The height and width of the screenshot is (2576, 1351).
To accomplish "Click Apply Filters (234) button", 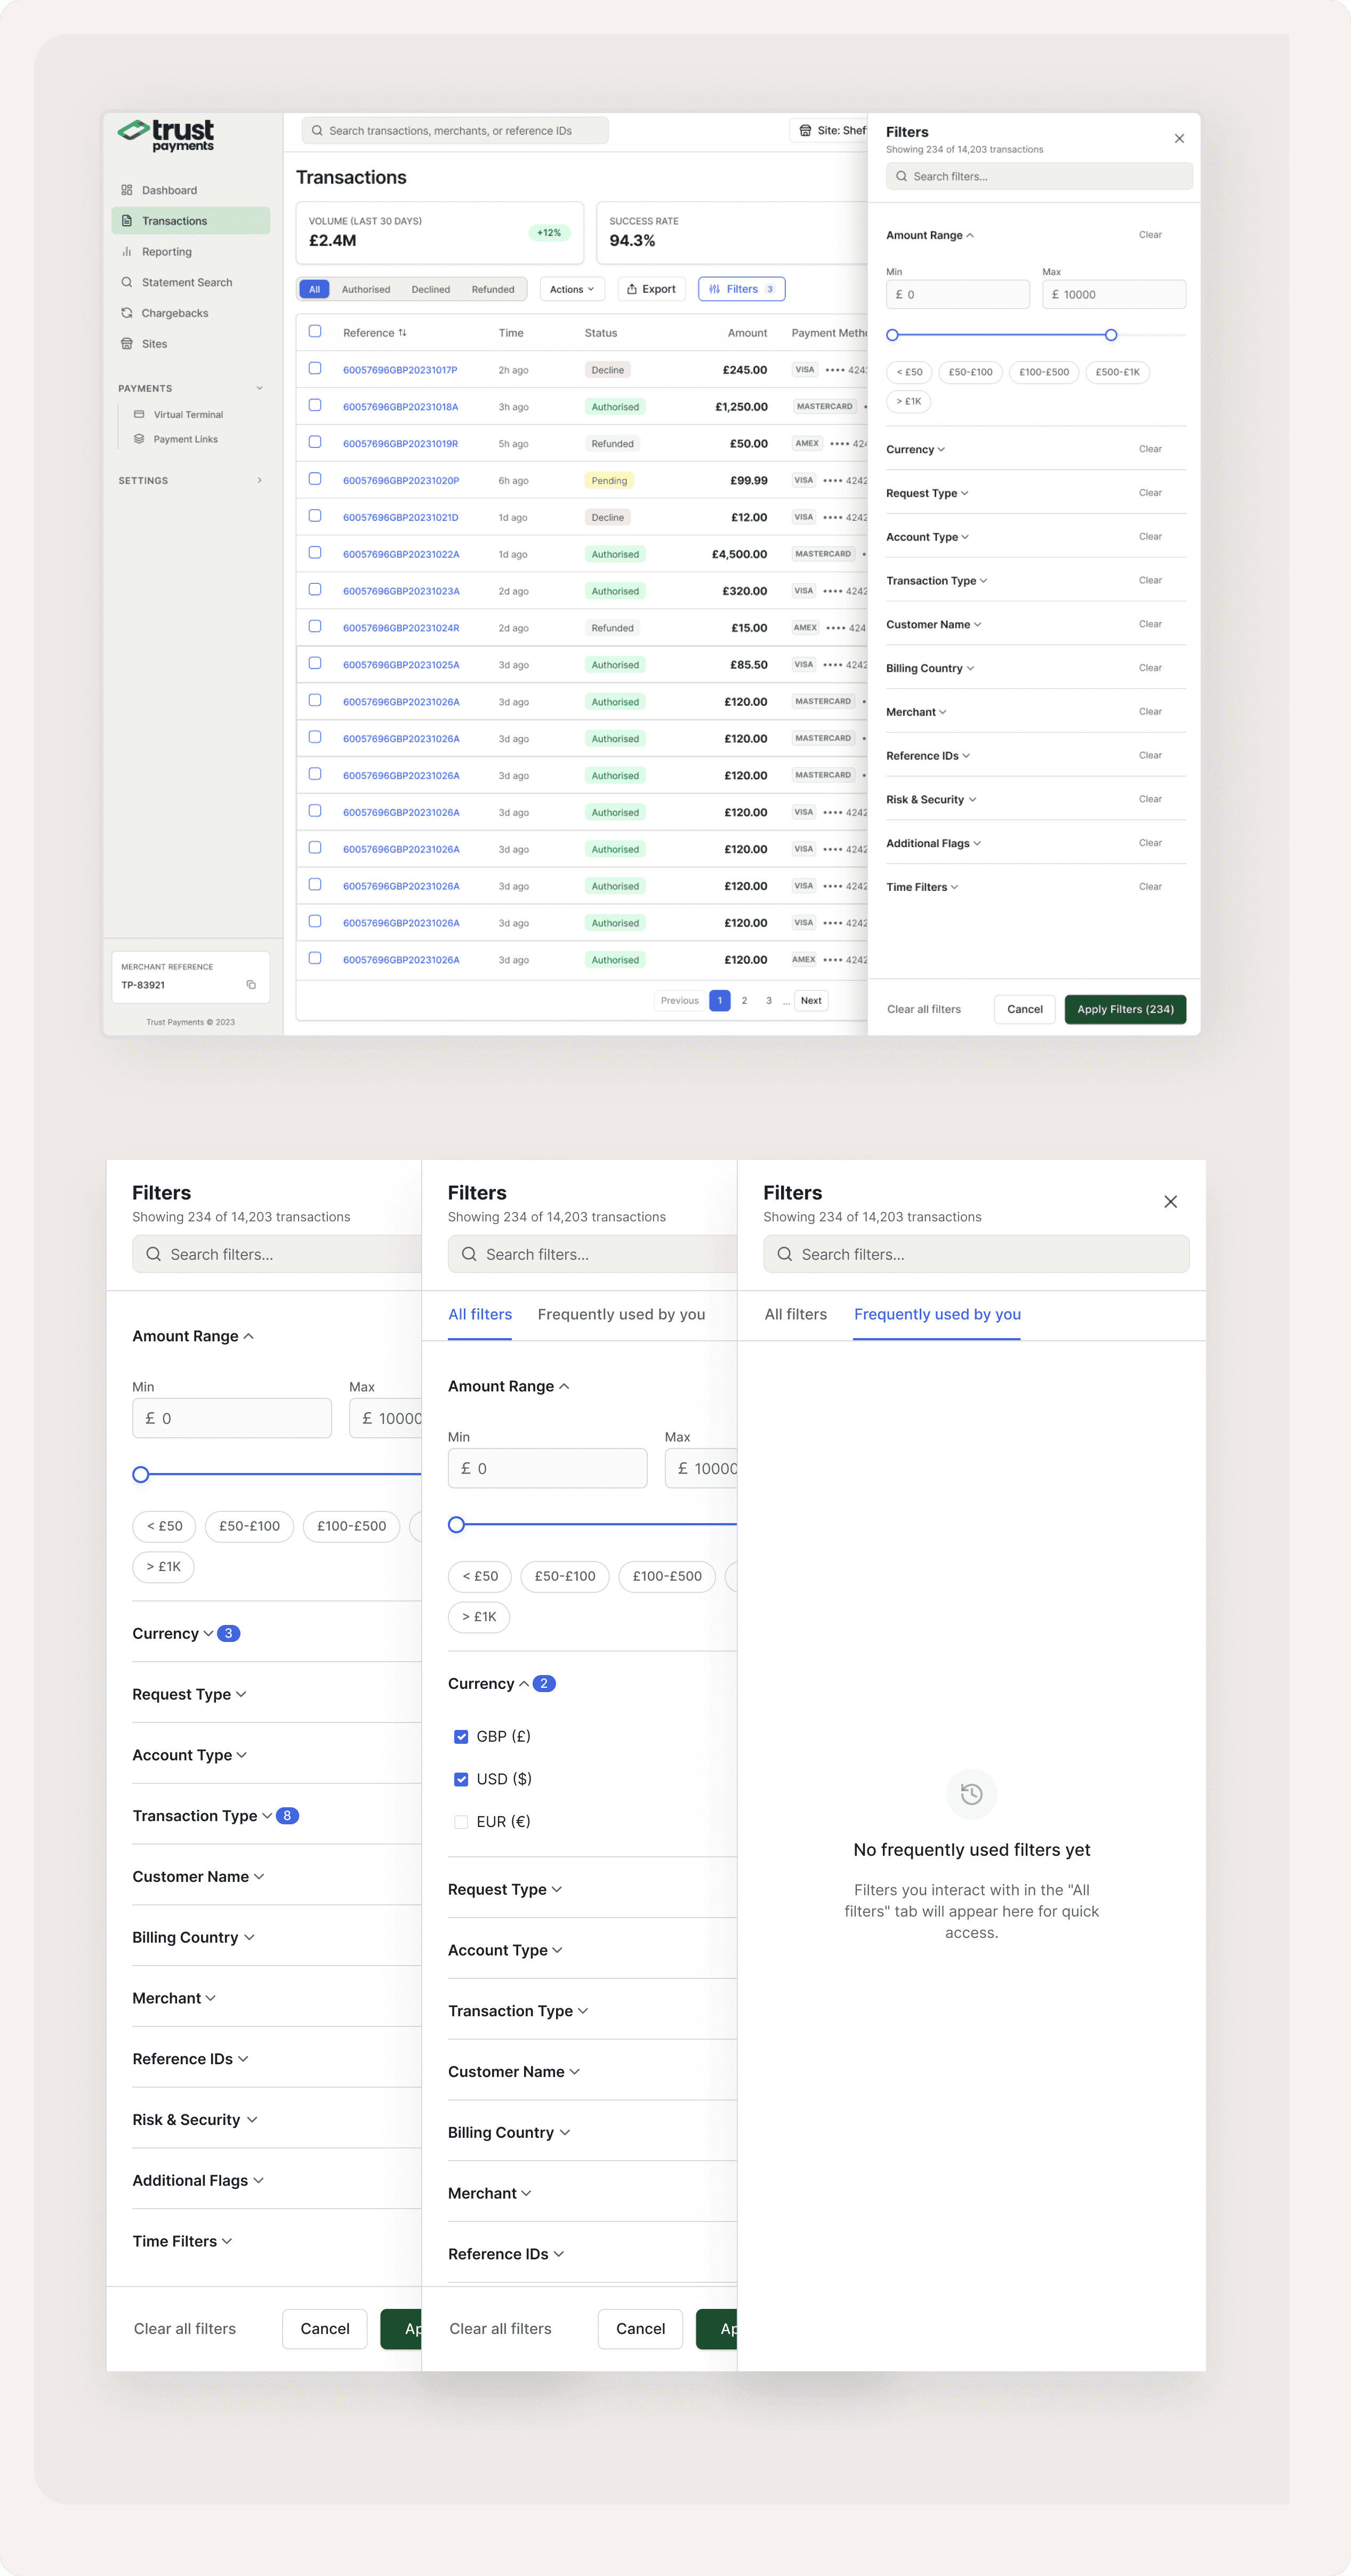I will (x=1125, y=1009).
